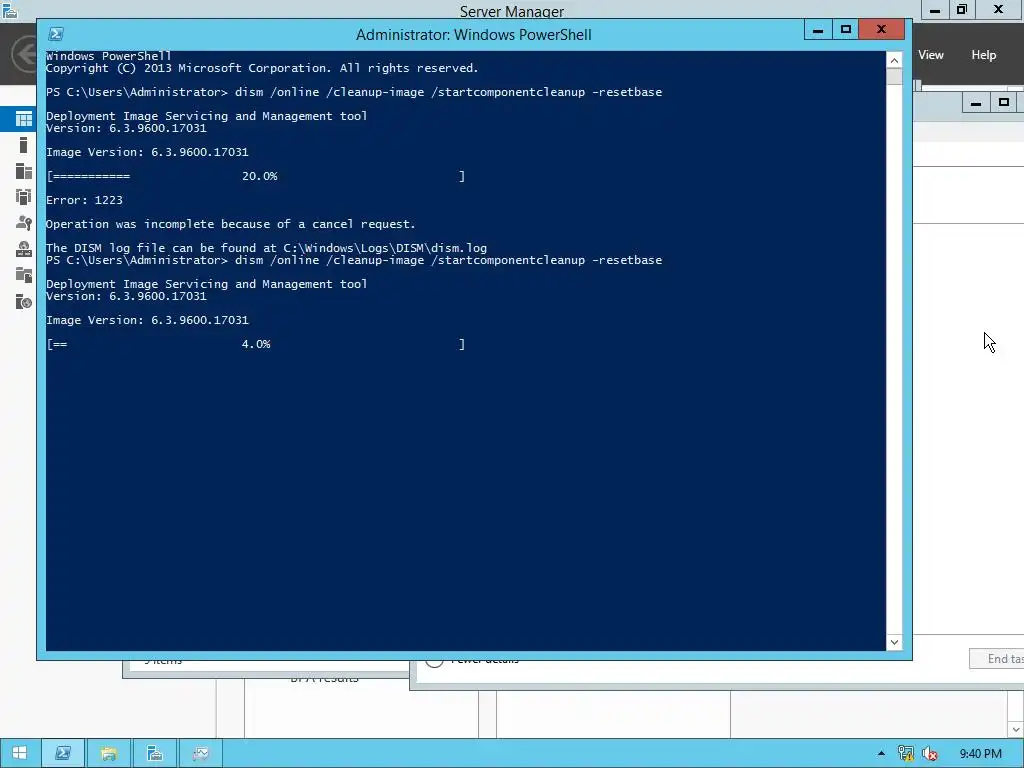This screenshot has height=768, width=1024.
Task: Click the 4.0% progress bar line
Action: tap(255, 344)
